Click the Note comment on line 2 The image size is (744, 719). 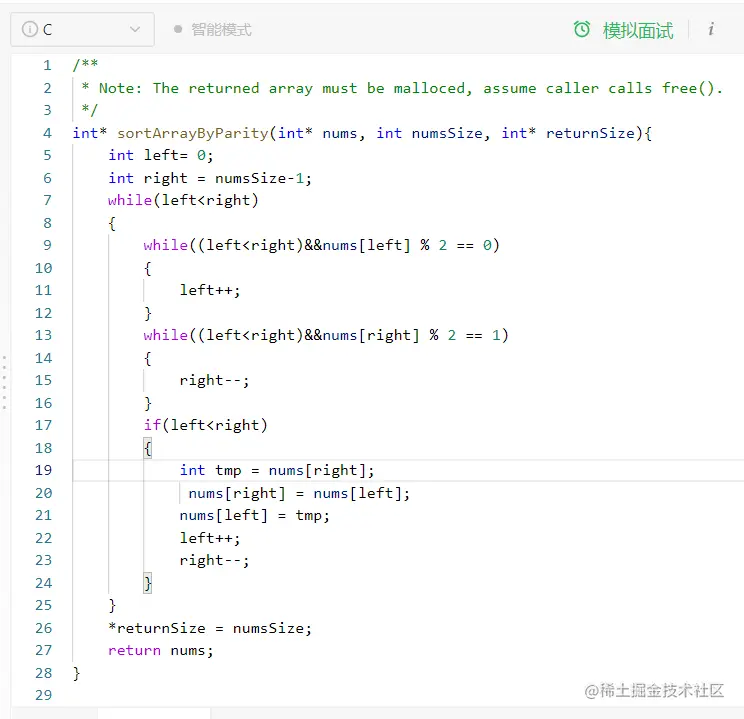point(402,88)
